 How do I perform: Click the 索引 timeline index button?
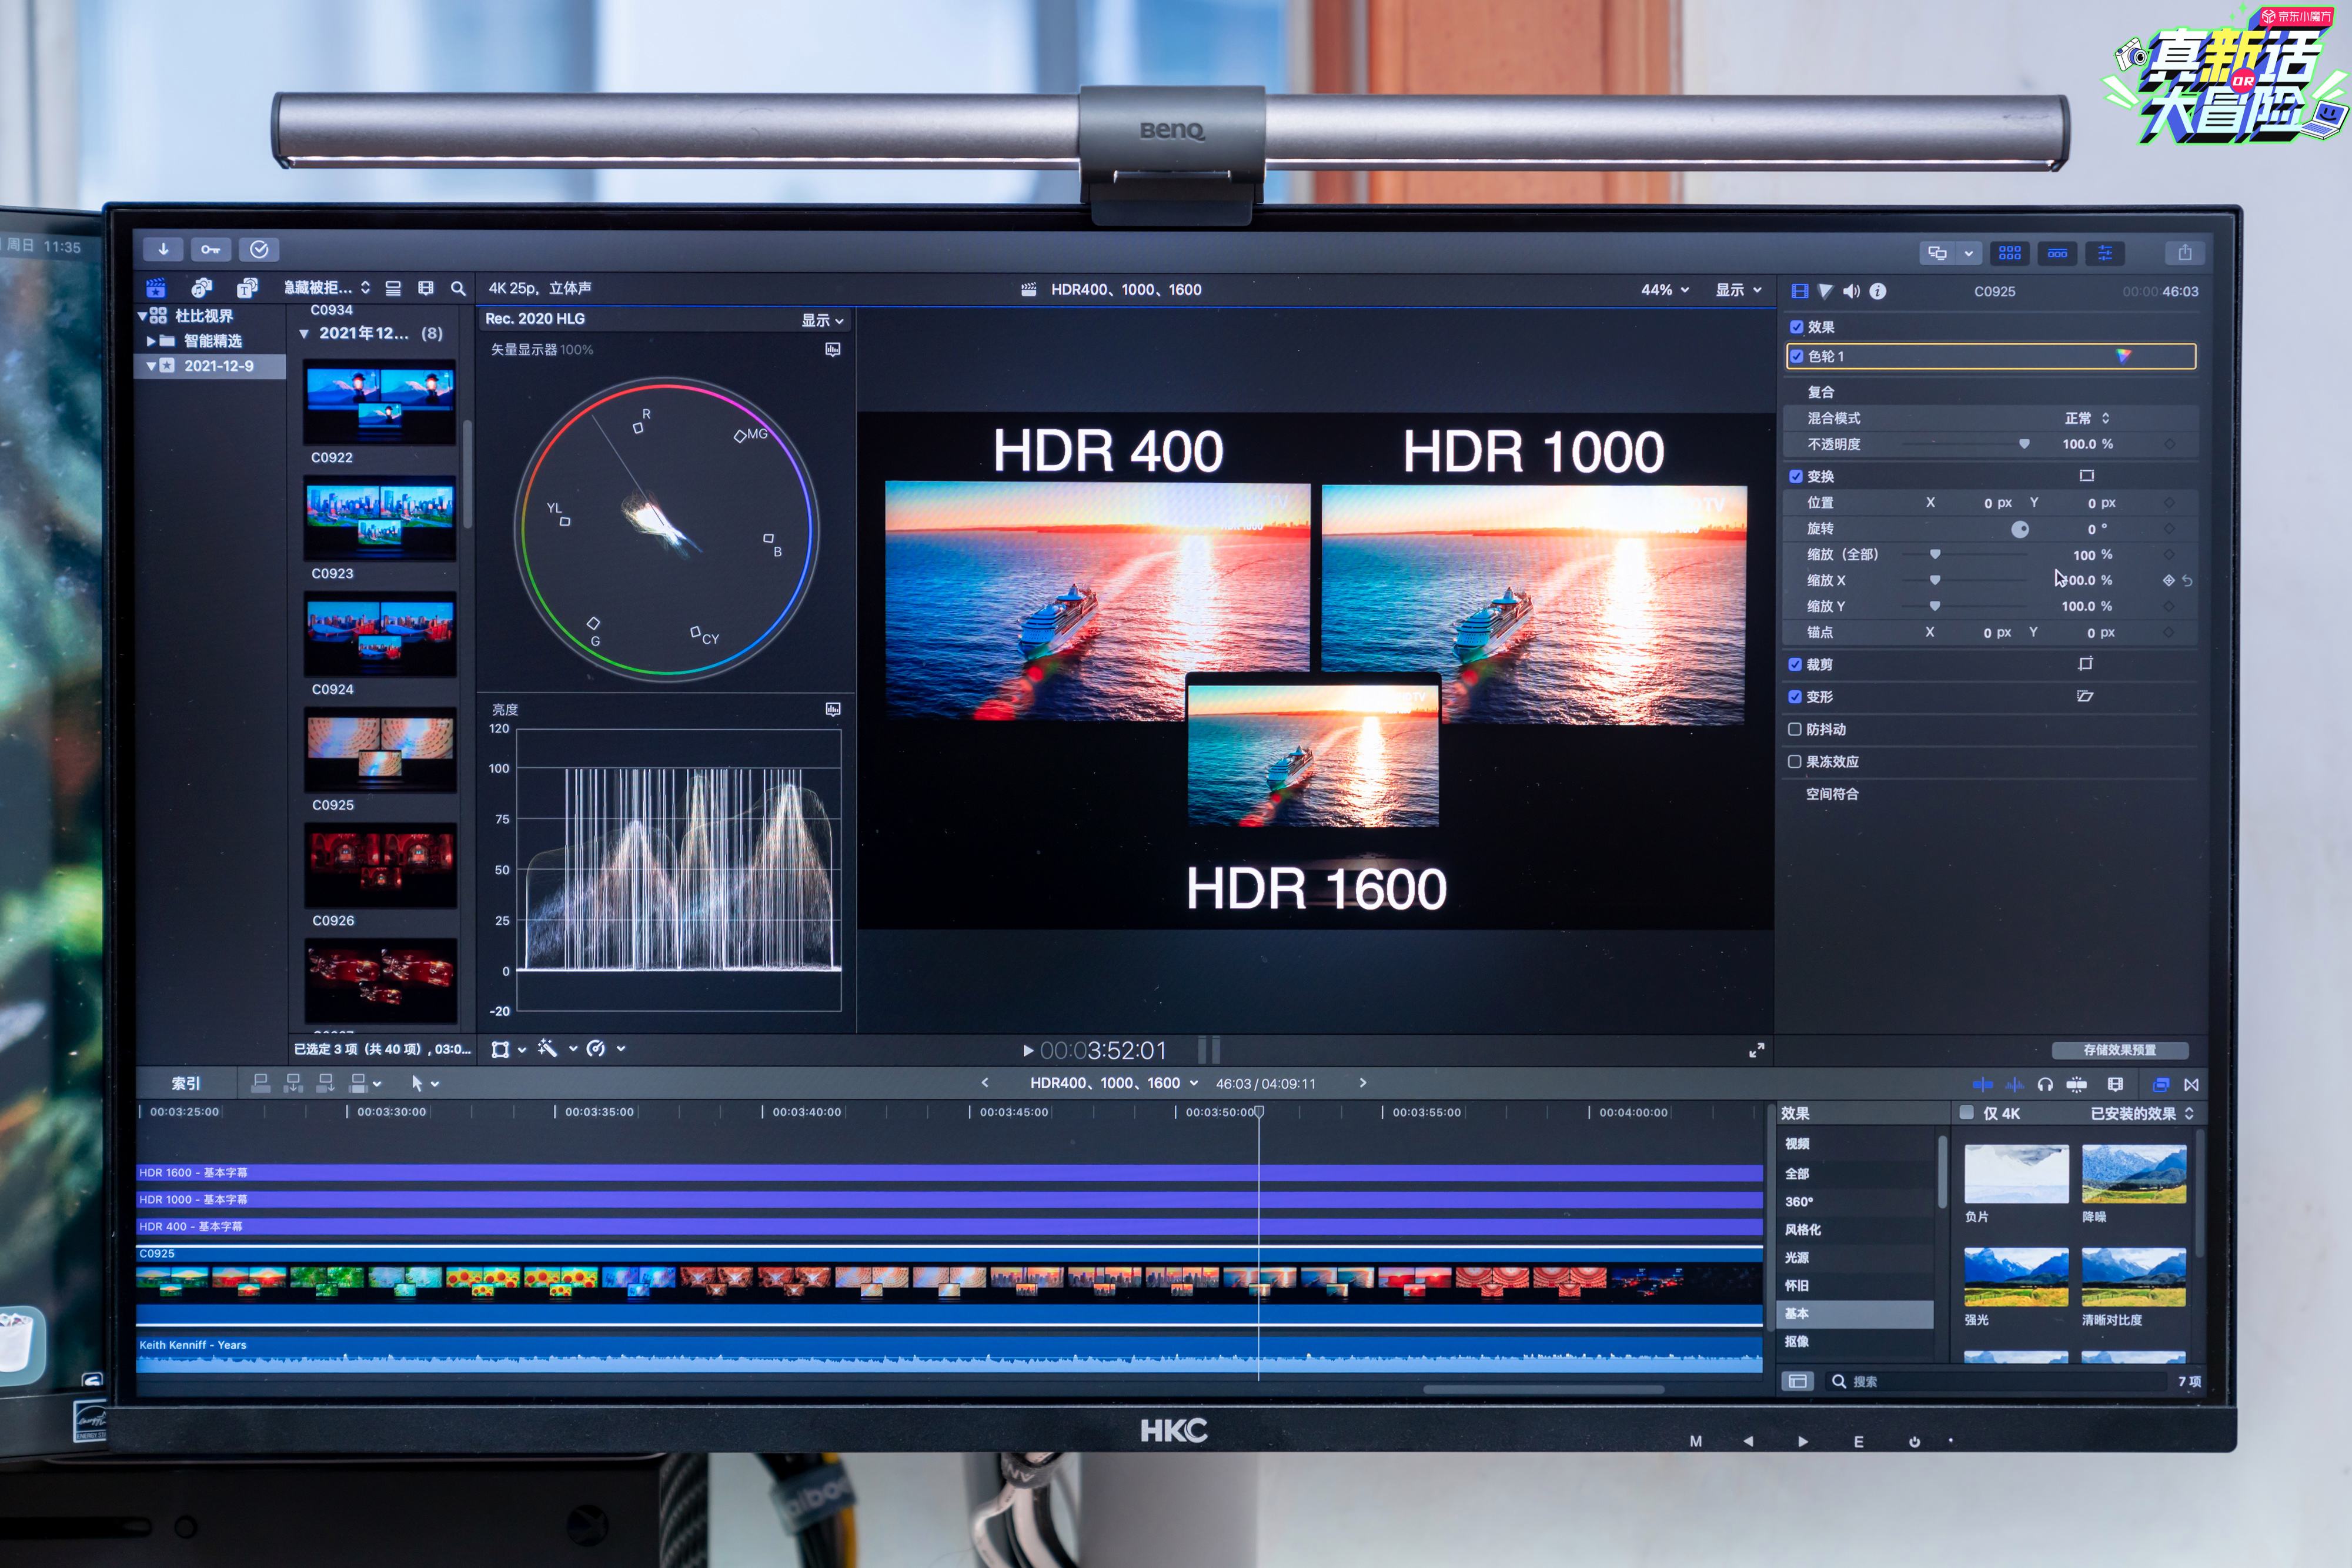tap(186, 1083)
